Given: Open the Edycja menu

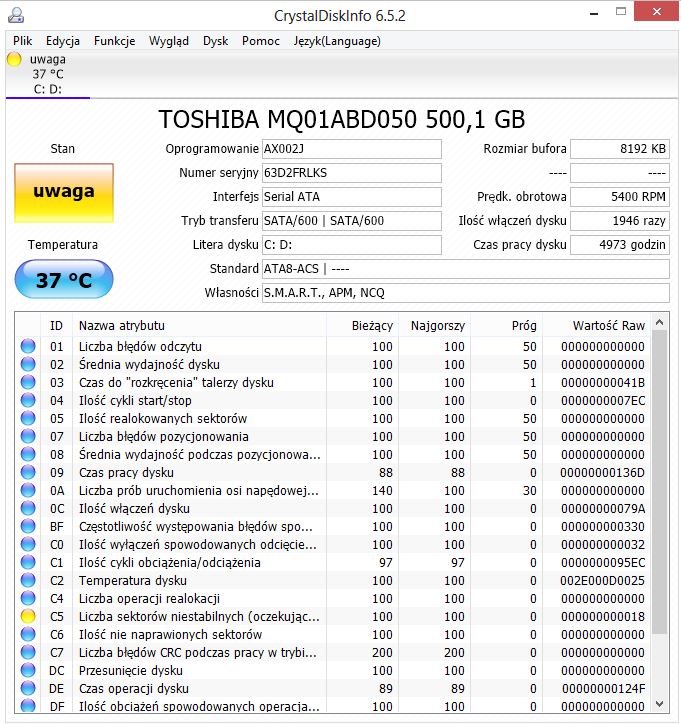Looking at the screenshot, I should (x=63, y=41).
